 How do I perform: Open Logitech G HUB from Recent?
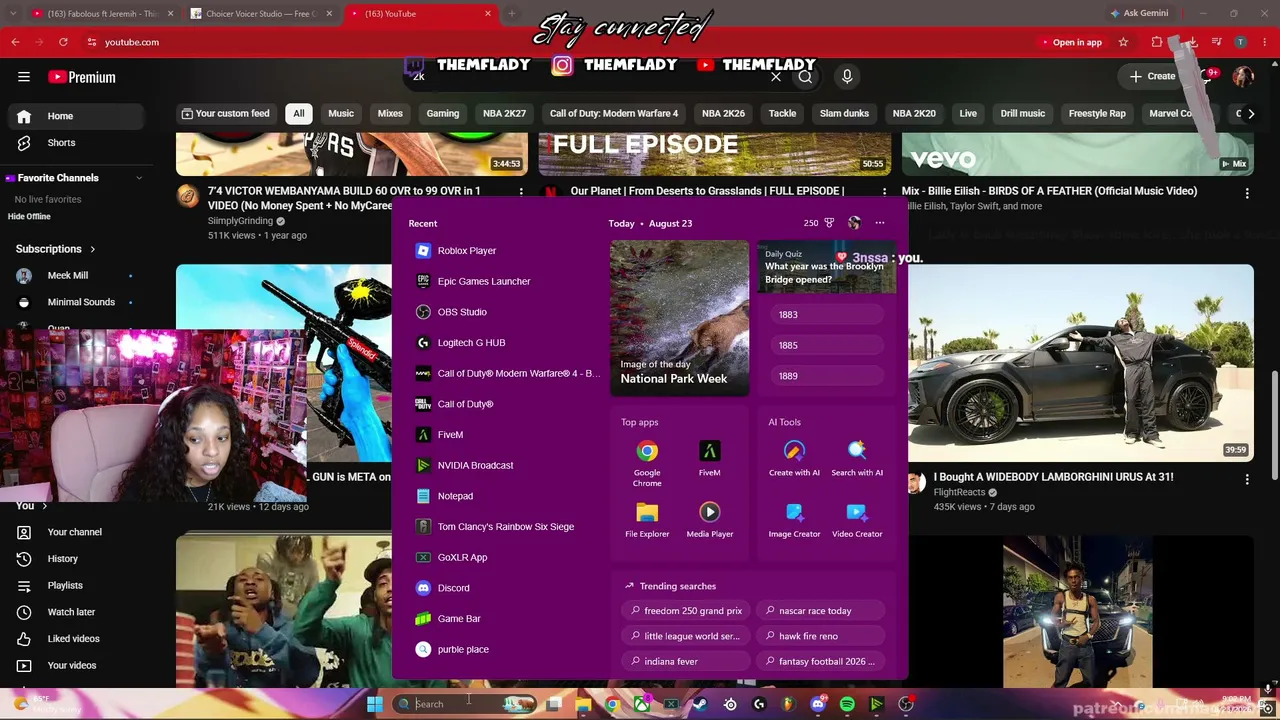pyautogui.click(x=471, y=343)
